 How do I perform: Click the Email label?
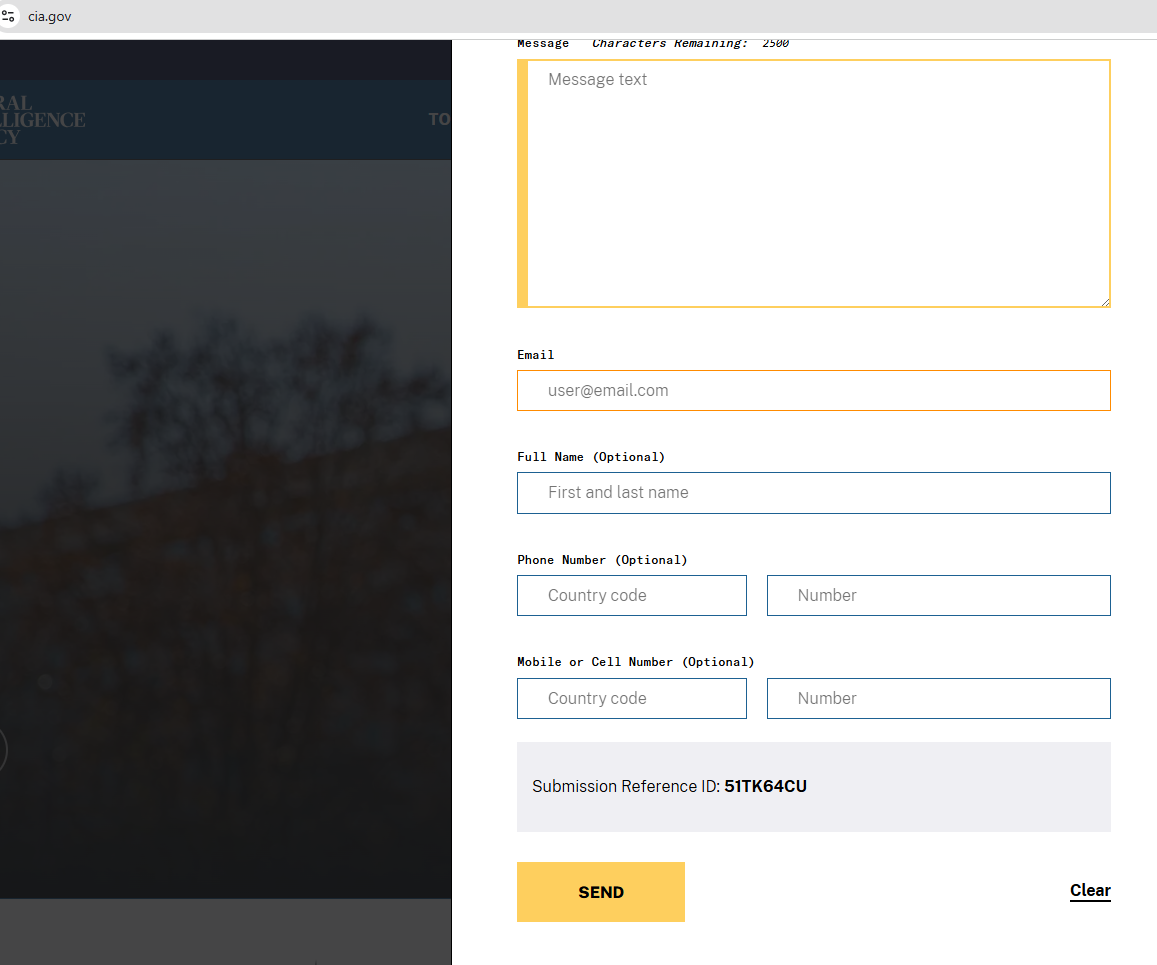click(x=536, y=355)
